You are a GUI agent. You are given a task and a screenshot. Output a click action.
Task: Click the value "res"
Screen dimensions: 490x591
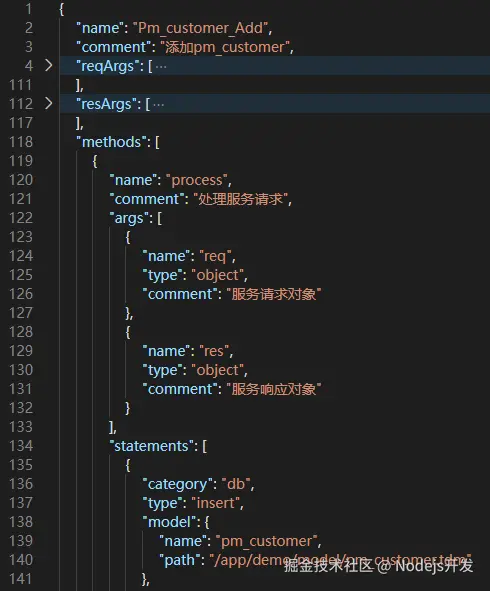tap(214, 351)
